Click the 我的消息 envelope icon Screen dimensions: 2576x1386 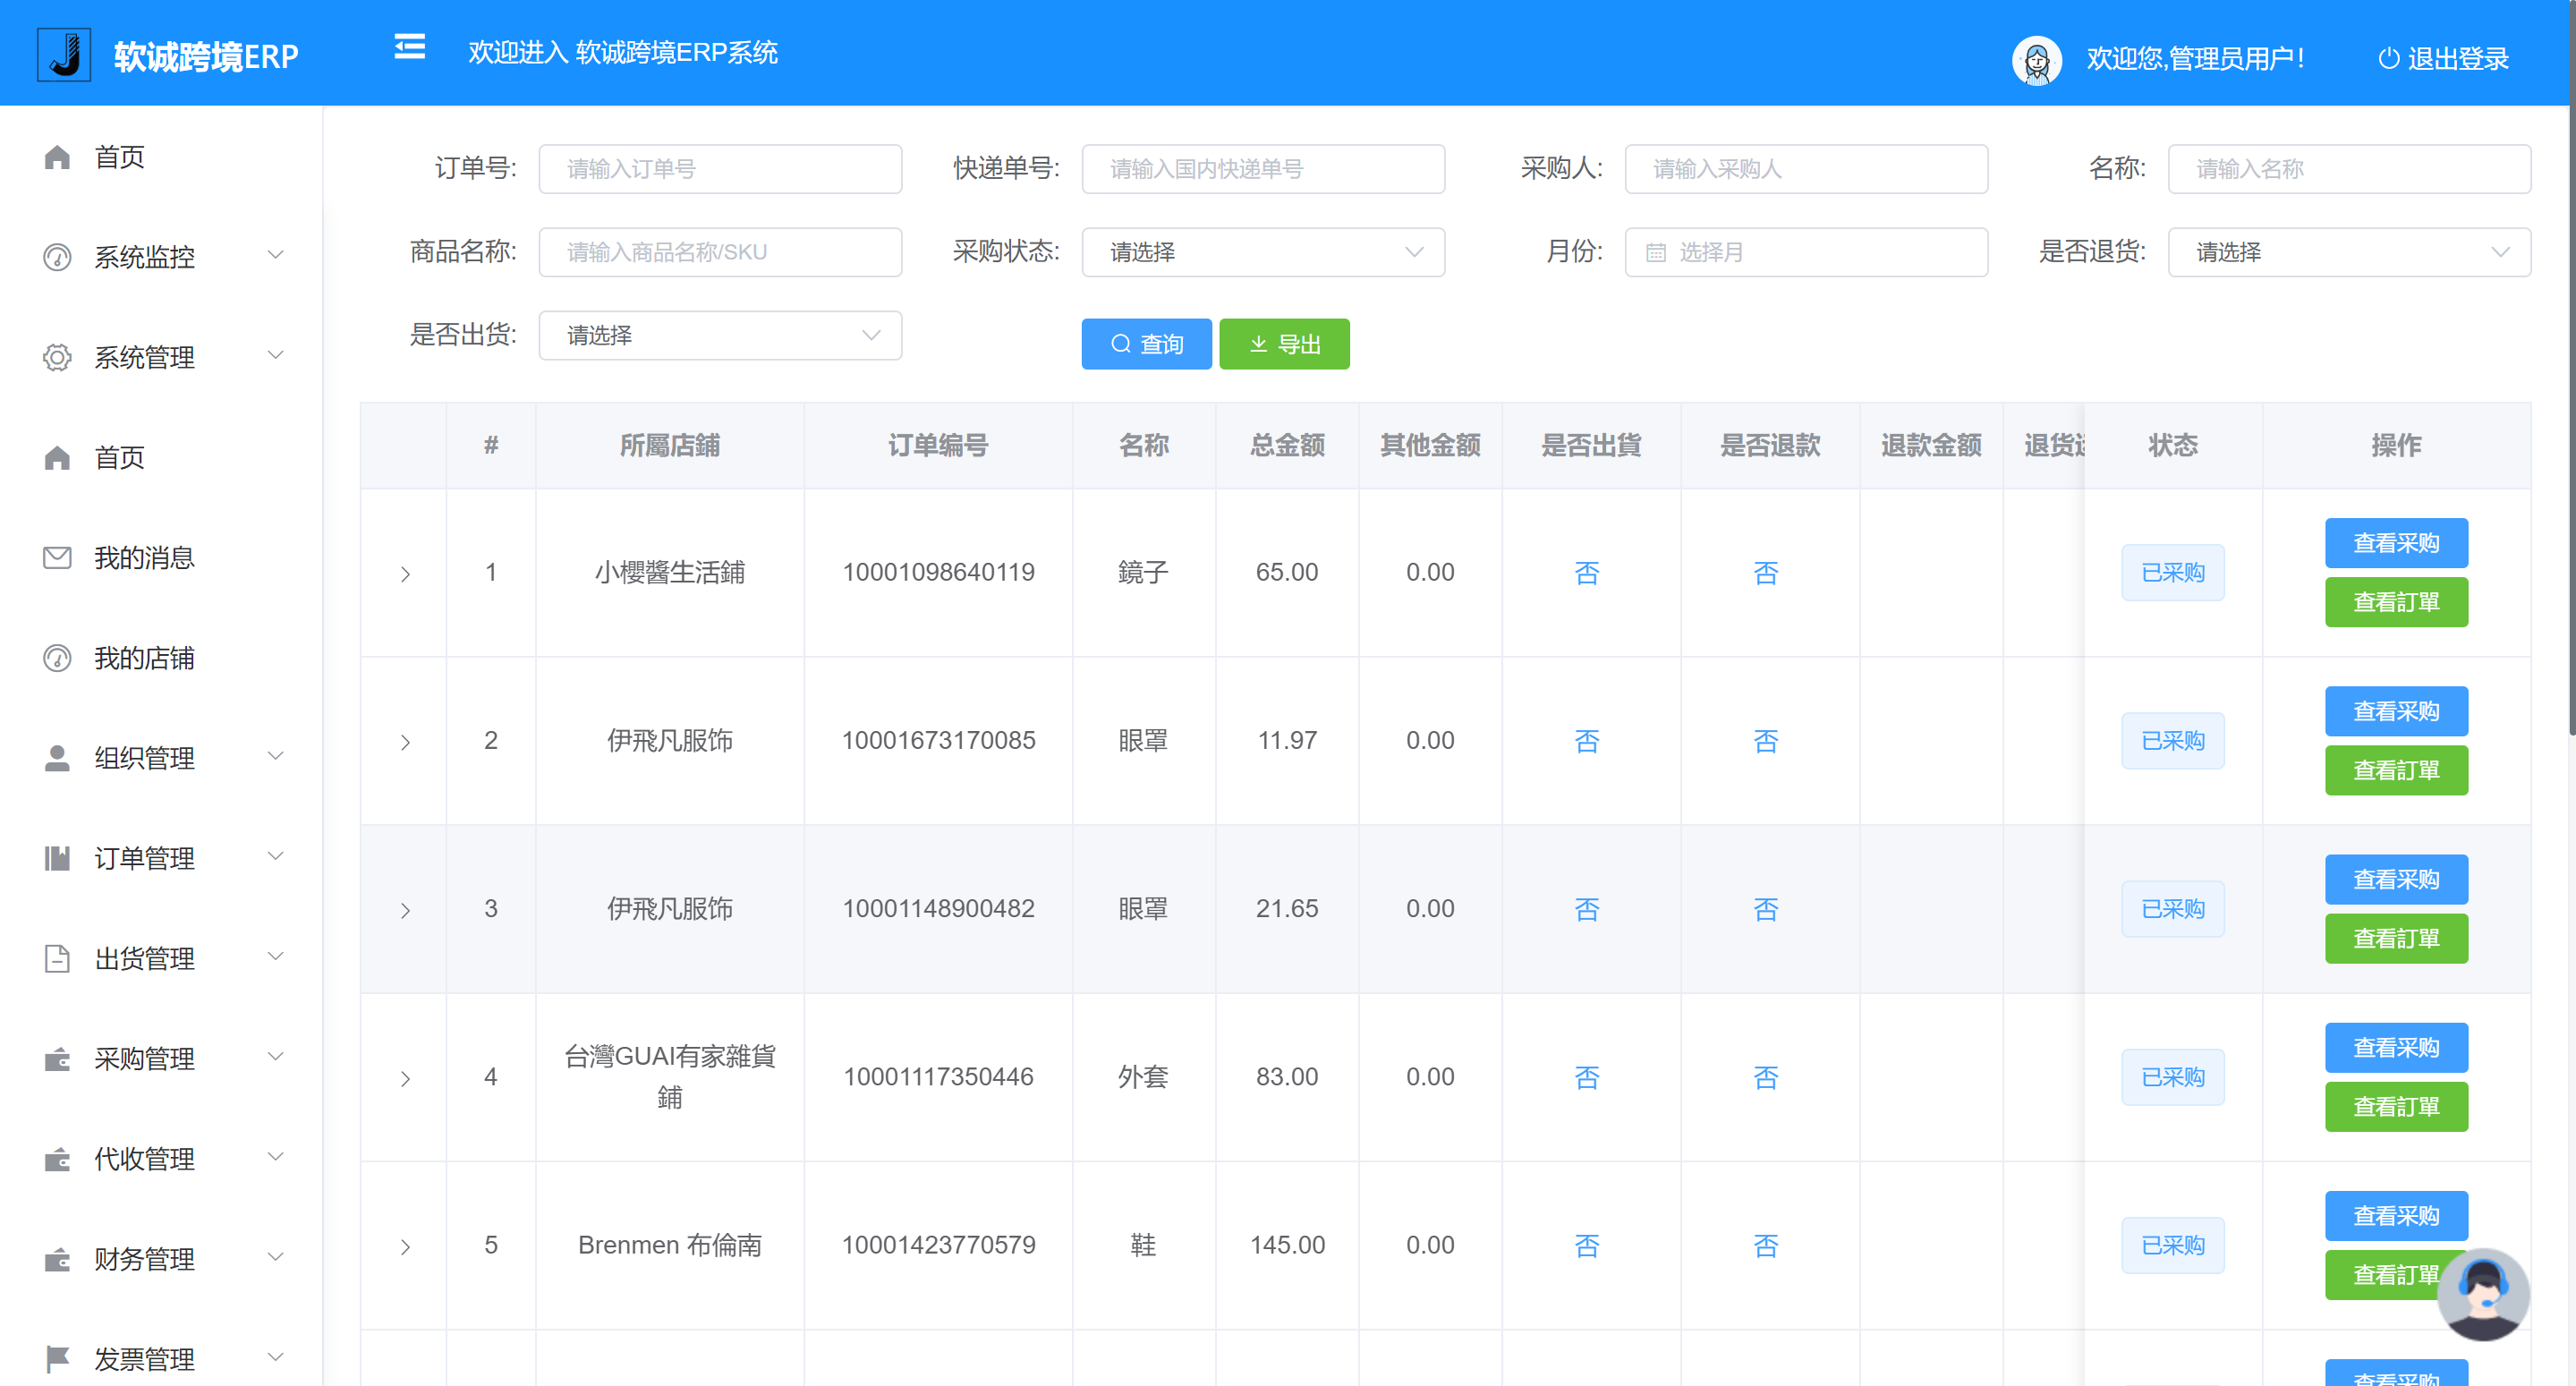[57, 557]
